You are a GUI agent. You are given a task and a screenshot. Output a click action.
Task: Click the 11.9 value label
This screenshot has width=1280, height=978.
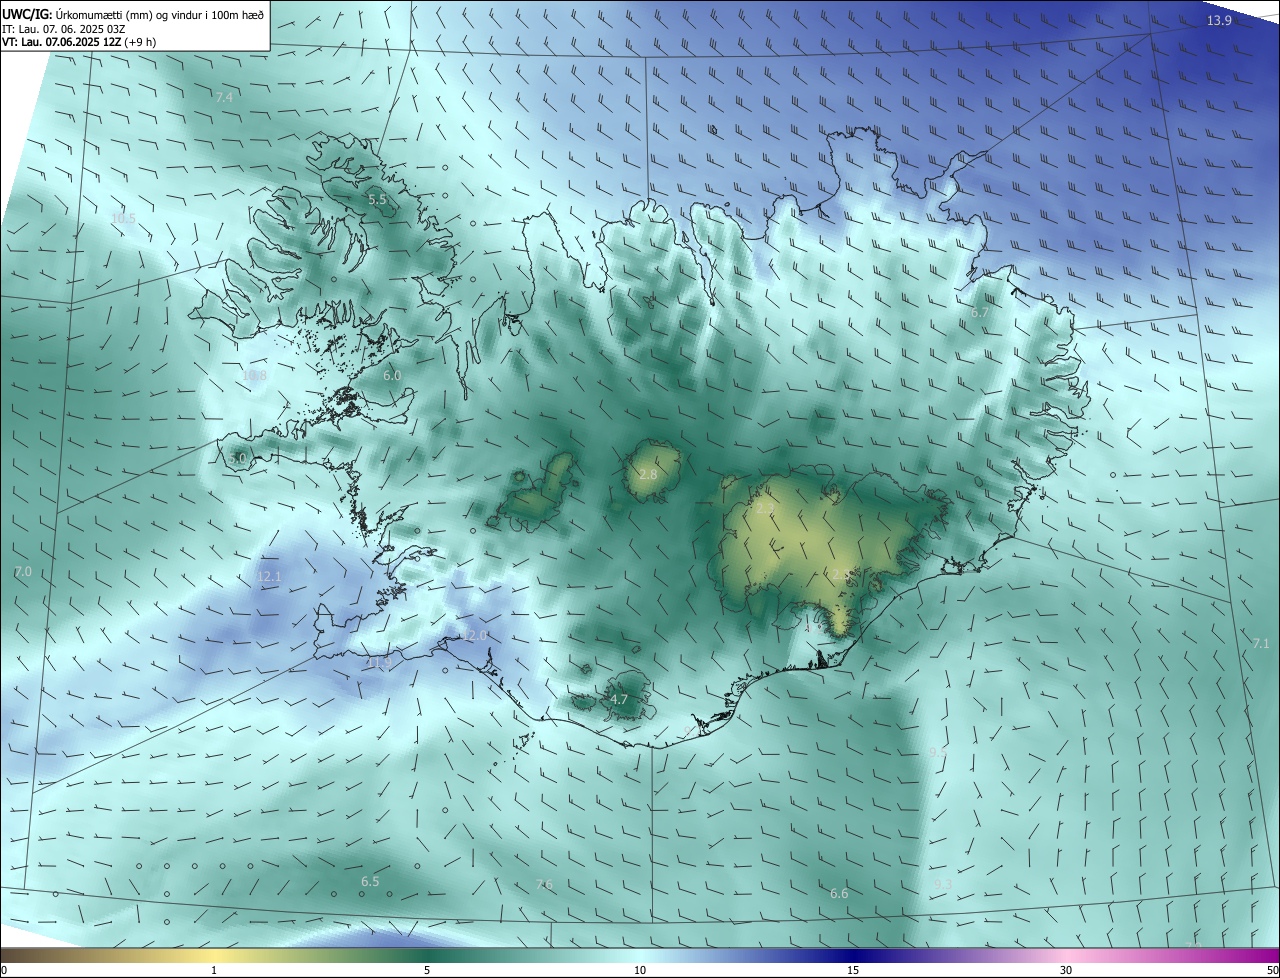click(380, 662)
